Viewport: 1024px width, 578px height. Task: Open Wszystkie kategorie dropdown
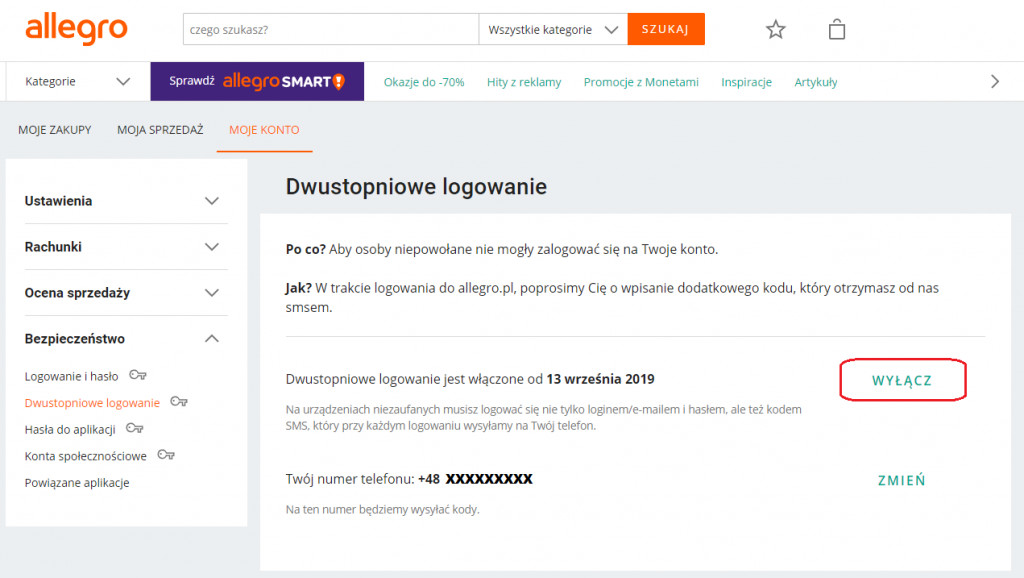coord(553,30)
